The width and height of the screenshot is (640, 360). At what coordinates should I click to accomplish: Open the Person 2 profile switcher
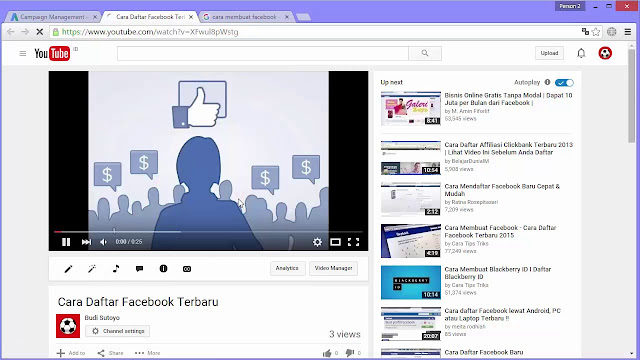point(570,6)
